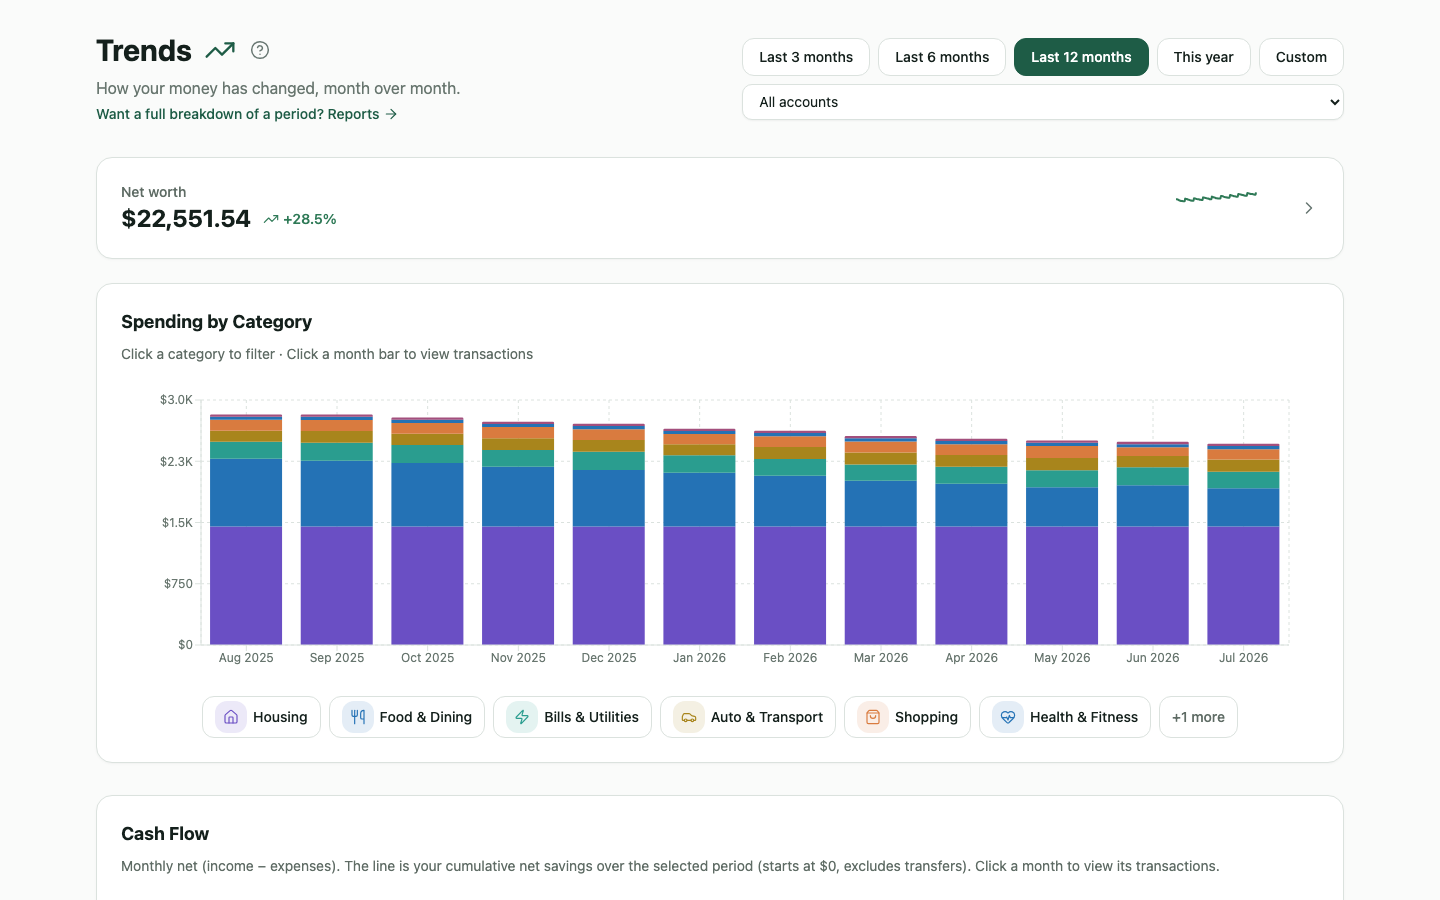Screen dimensions: 1440x900
Task: Filter chart by Auto & Transport category
Action: click(748, 717)
